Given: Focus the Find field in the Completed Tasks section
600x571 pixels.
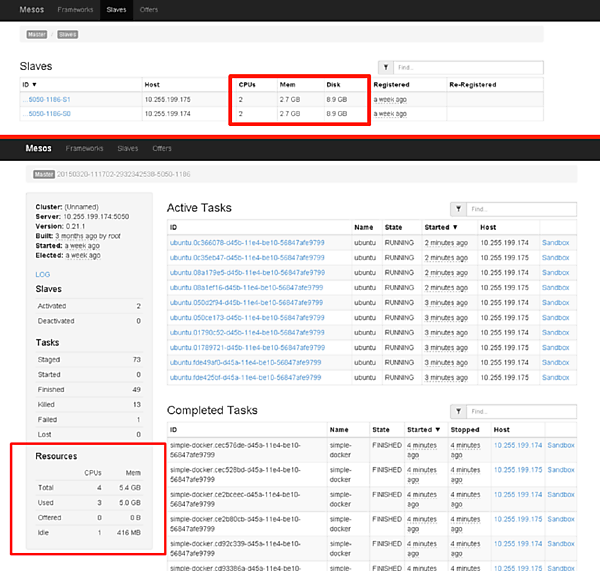Looking at the screenshot, I should tap(522, 411).
